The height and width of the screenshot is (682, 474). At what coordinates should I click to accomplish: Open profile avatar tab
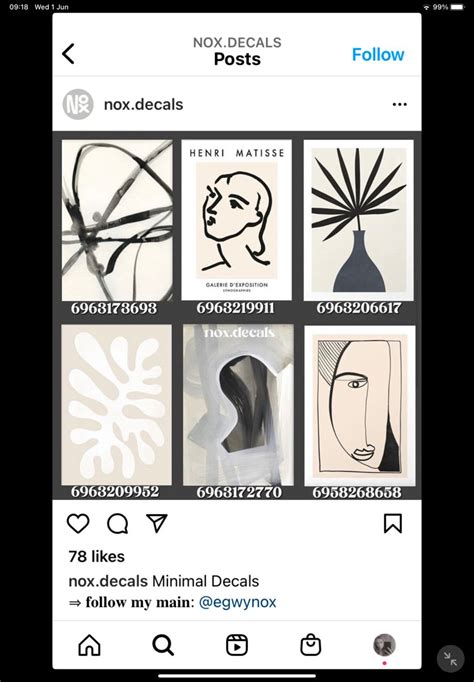click(384, 645)
